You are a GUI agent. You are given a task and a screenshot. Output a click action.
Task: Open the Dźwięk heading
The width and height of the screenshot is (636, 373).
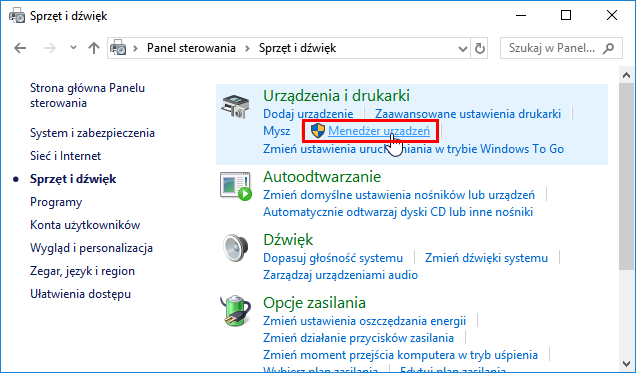point(288,240)
